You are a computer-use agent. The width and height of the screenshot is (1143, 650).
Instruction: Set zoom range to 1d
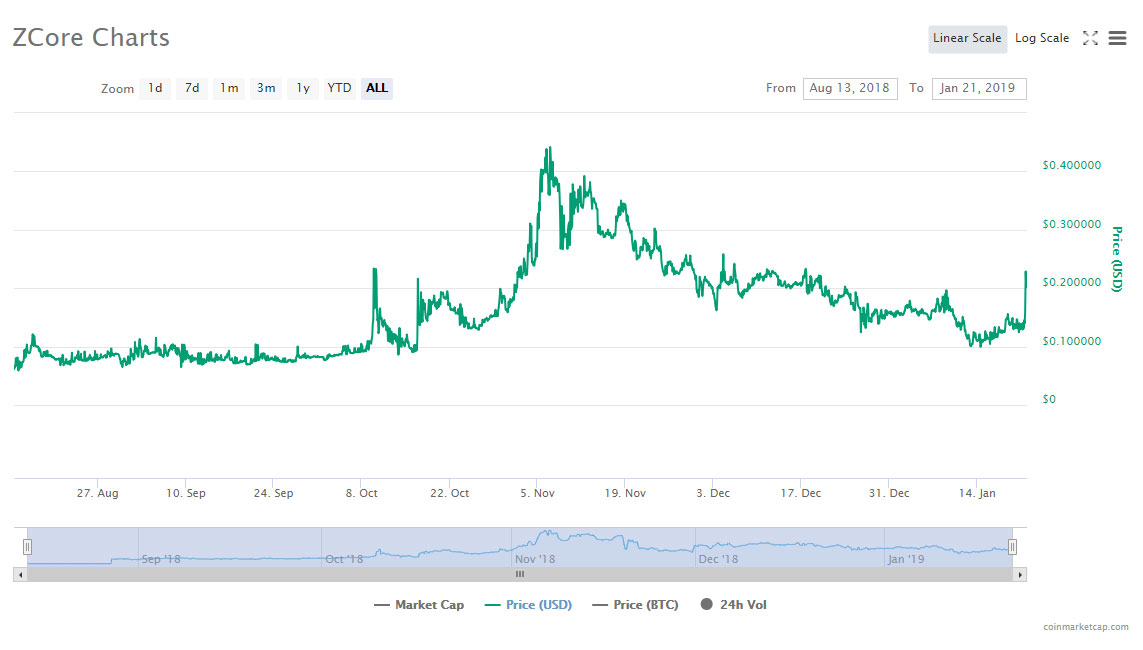(x=155, y=88)
